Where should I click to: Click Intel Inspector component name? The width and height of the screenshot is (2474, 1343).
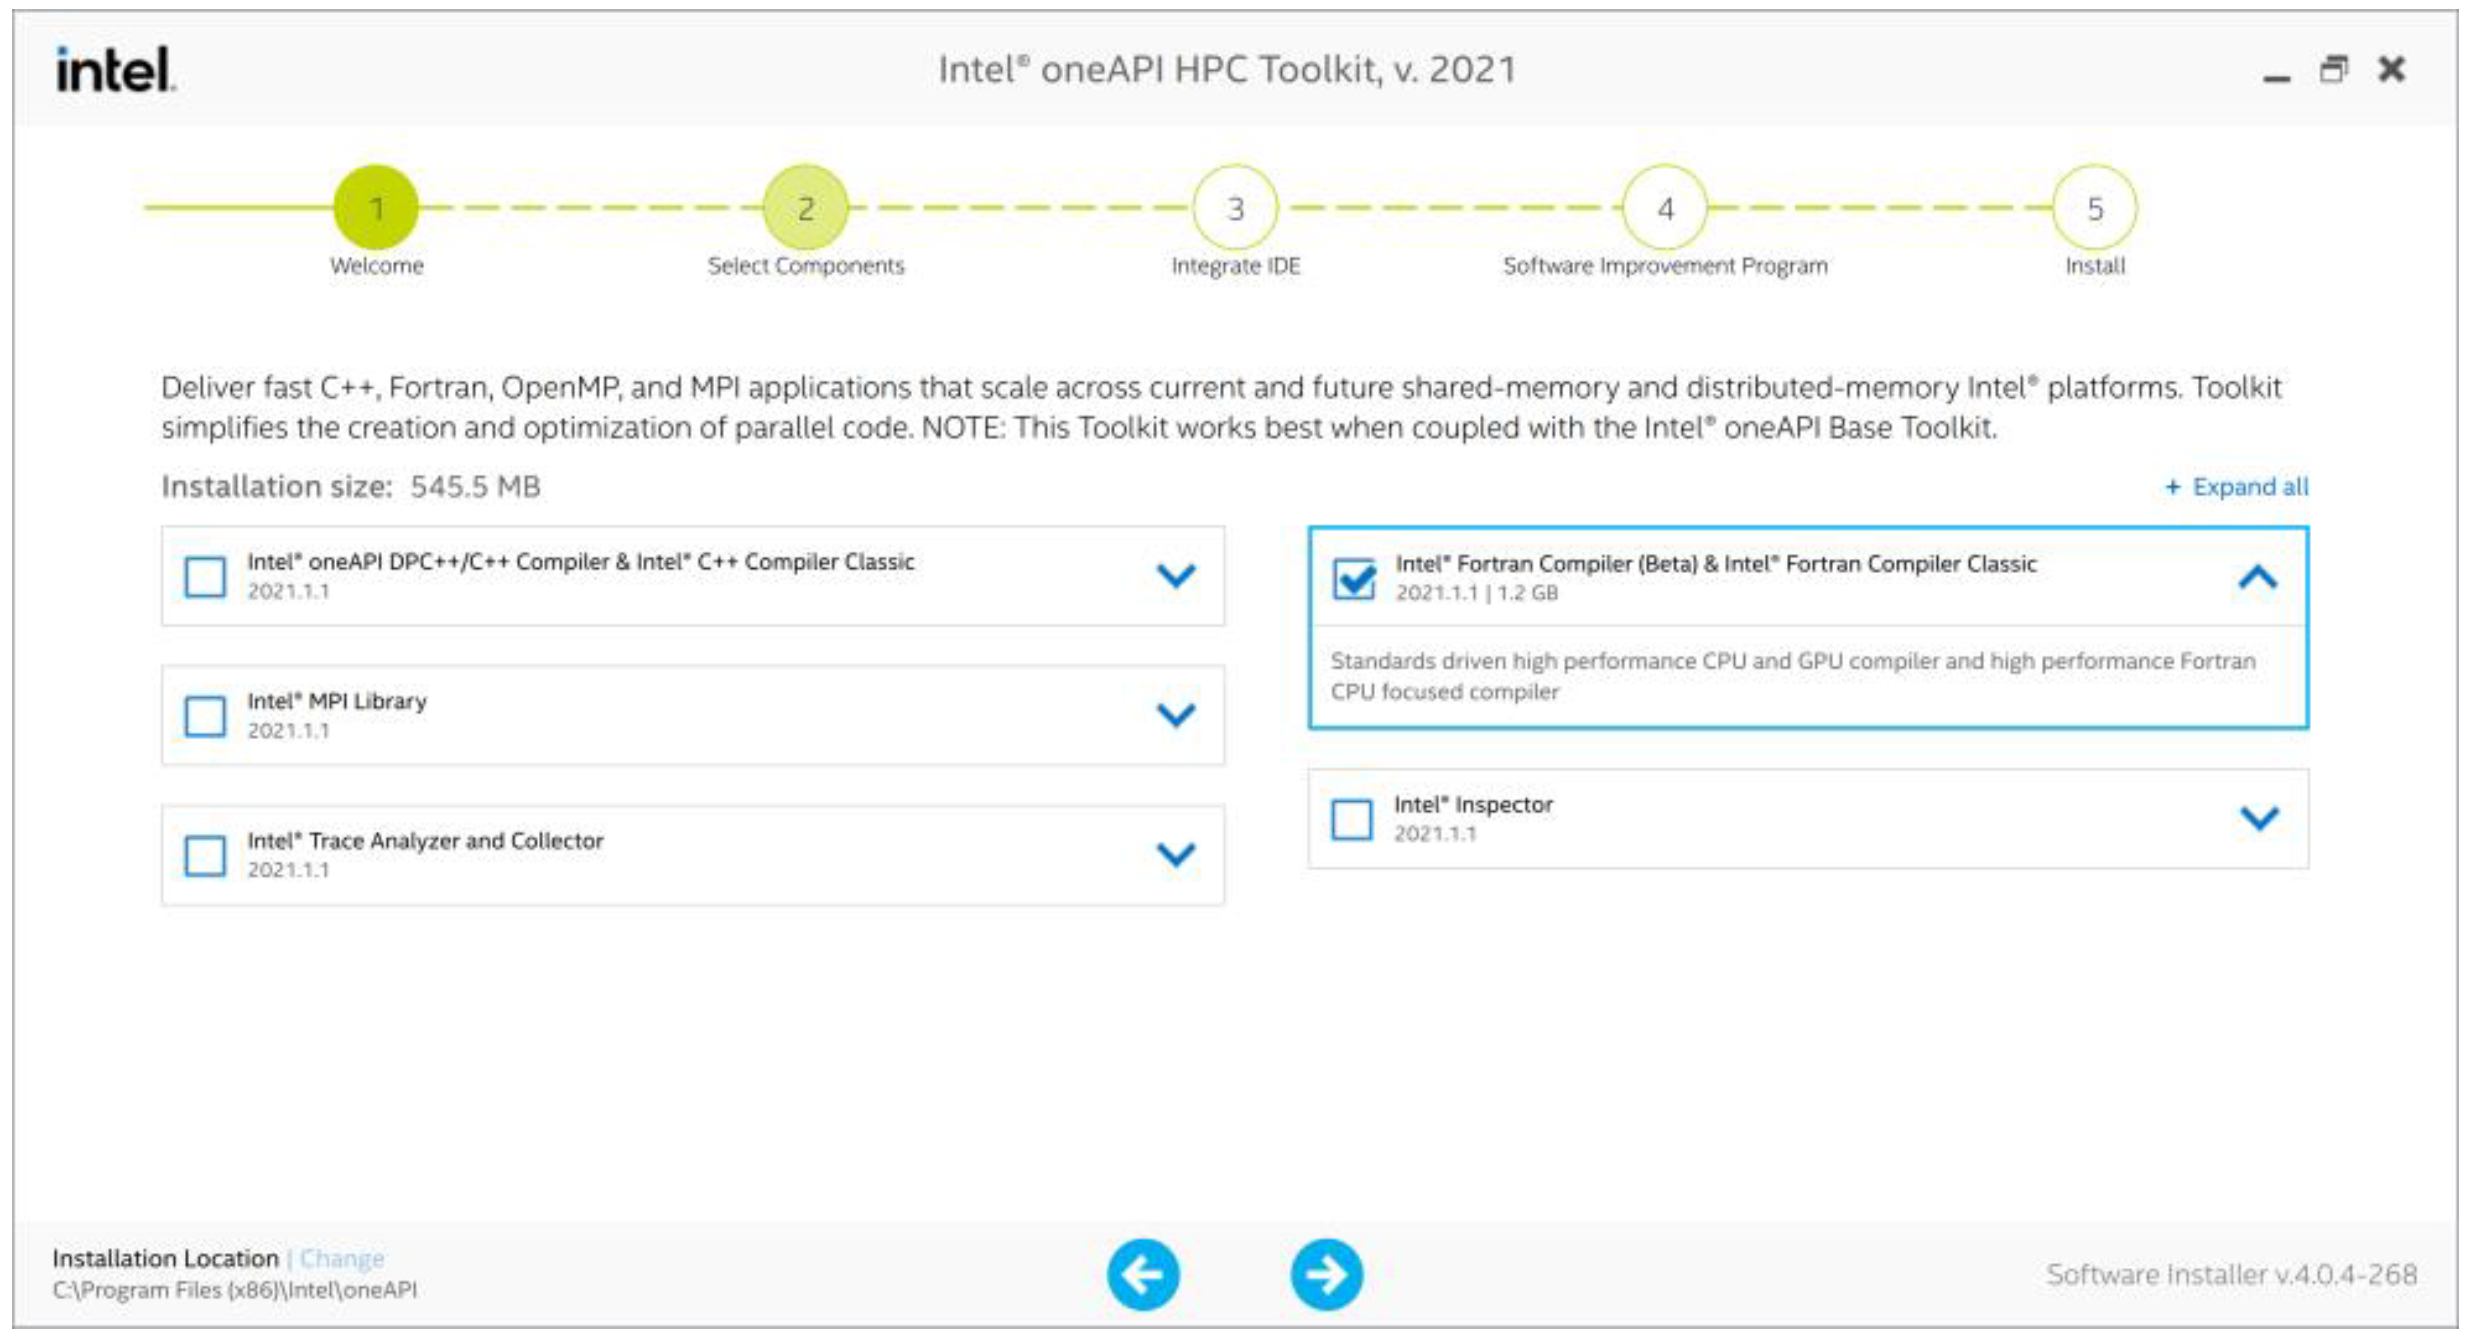(x=1473, y=804)
